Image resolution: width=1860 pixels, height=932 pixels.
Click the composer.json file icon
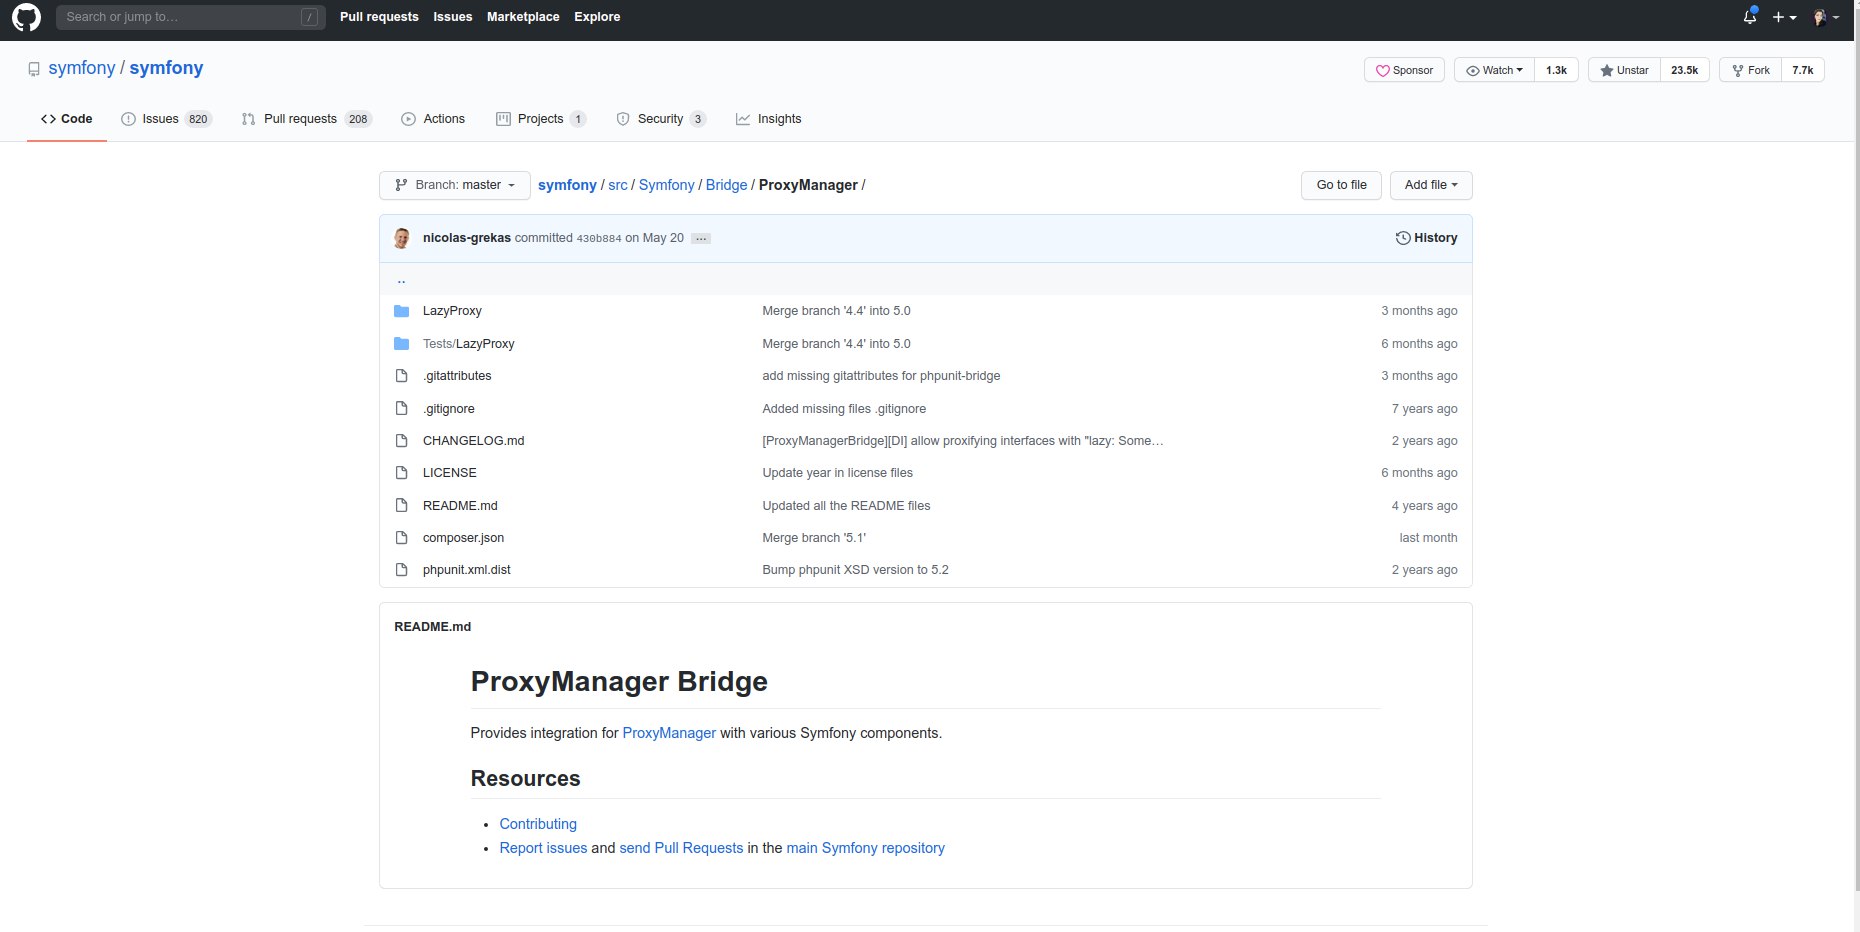[402, 537]
